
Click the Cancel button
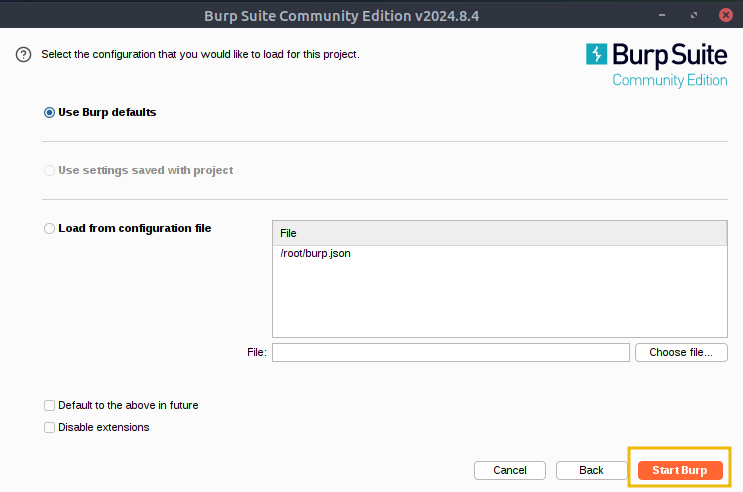(510, 470)
